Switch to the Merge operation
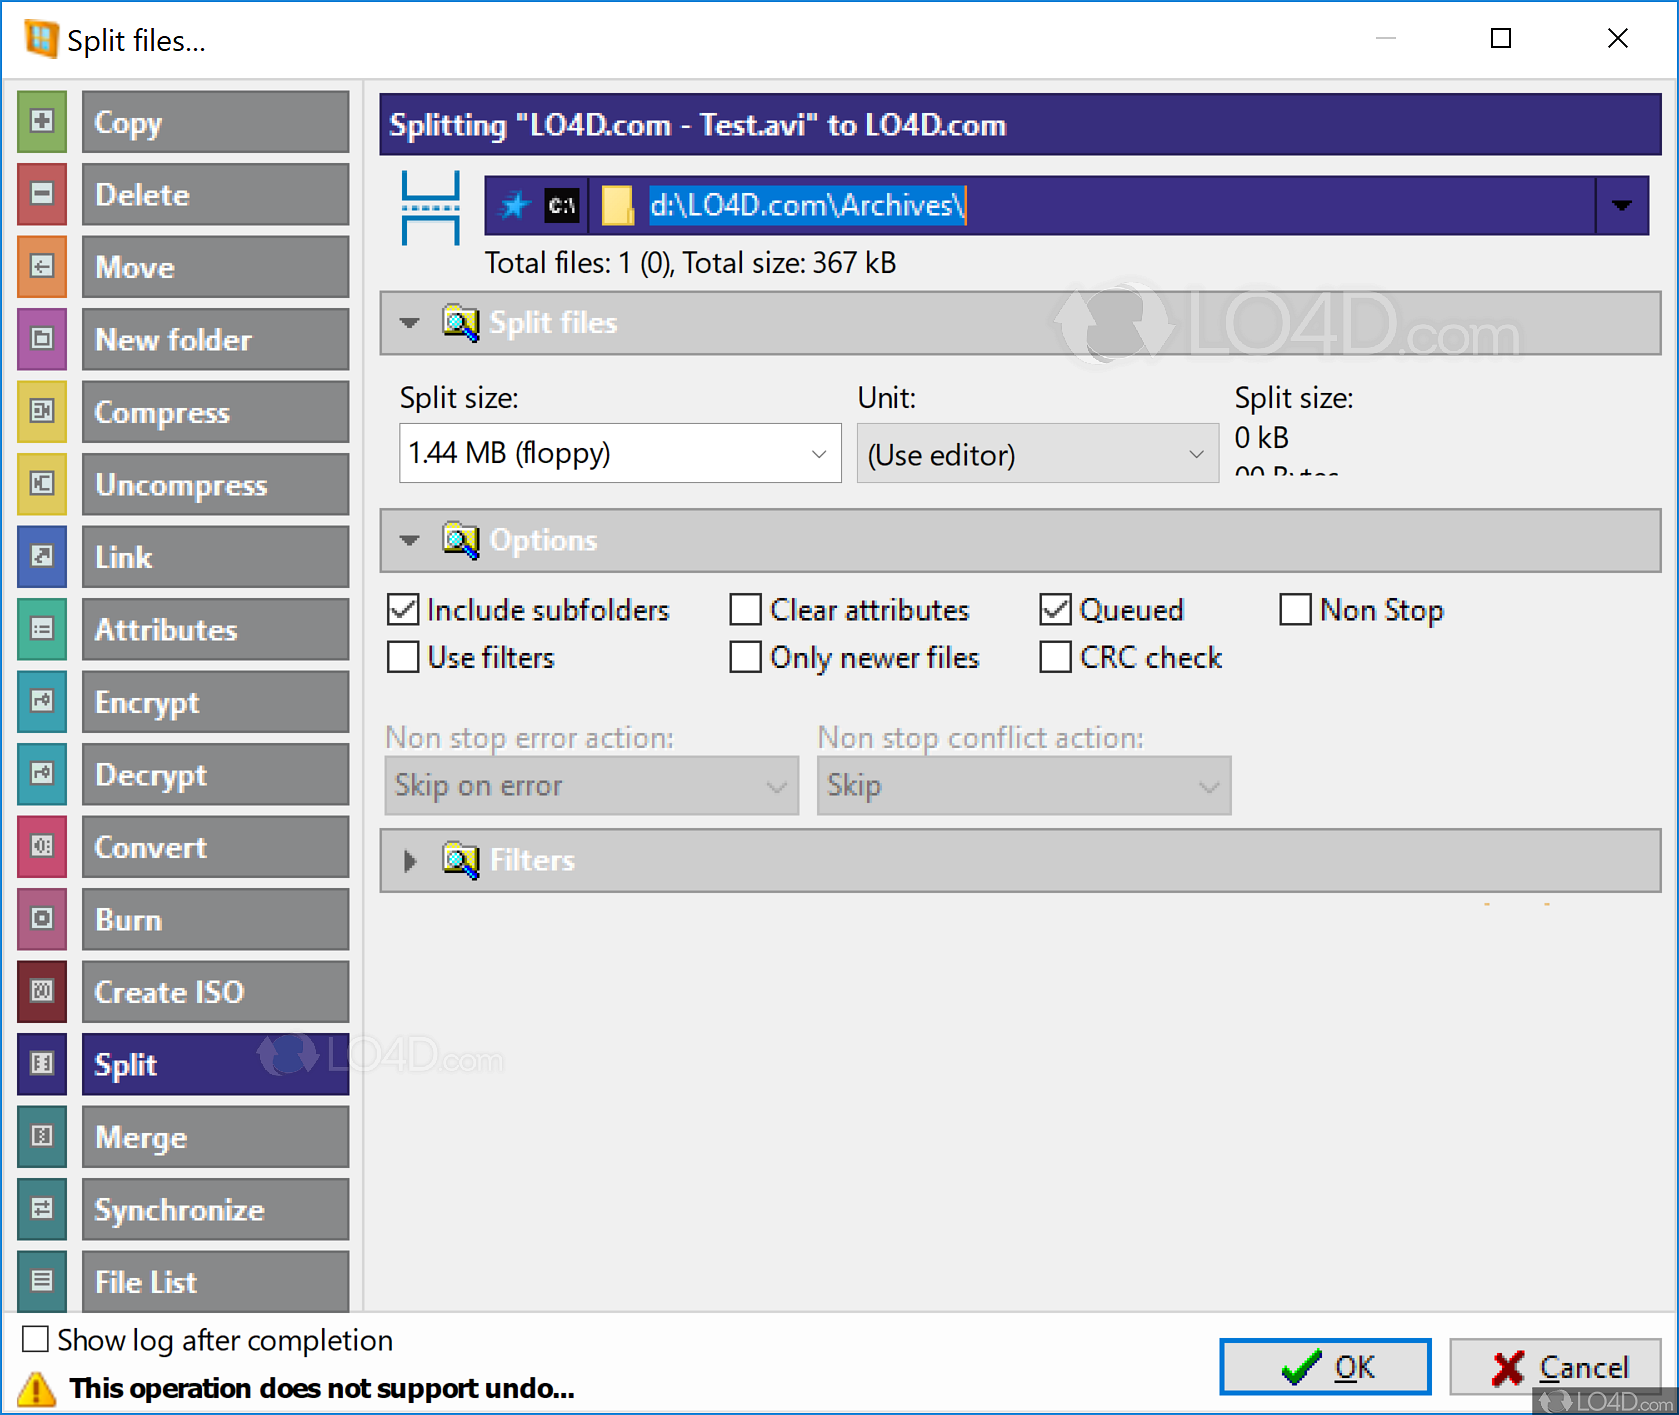The image size is (1679, 1415). tap(215, 1137)
